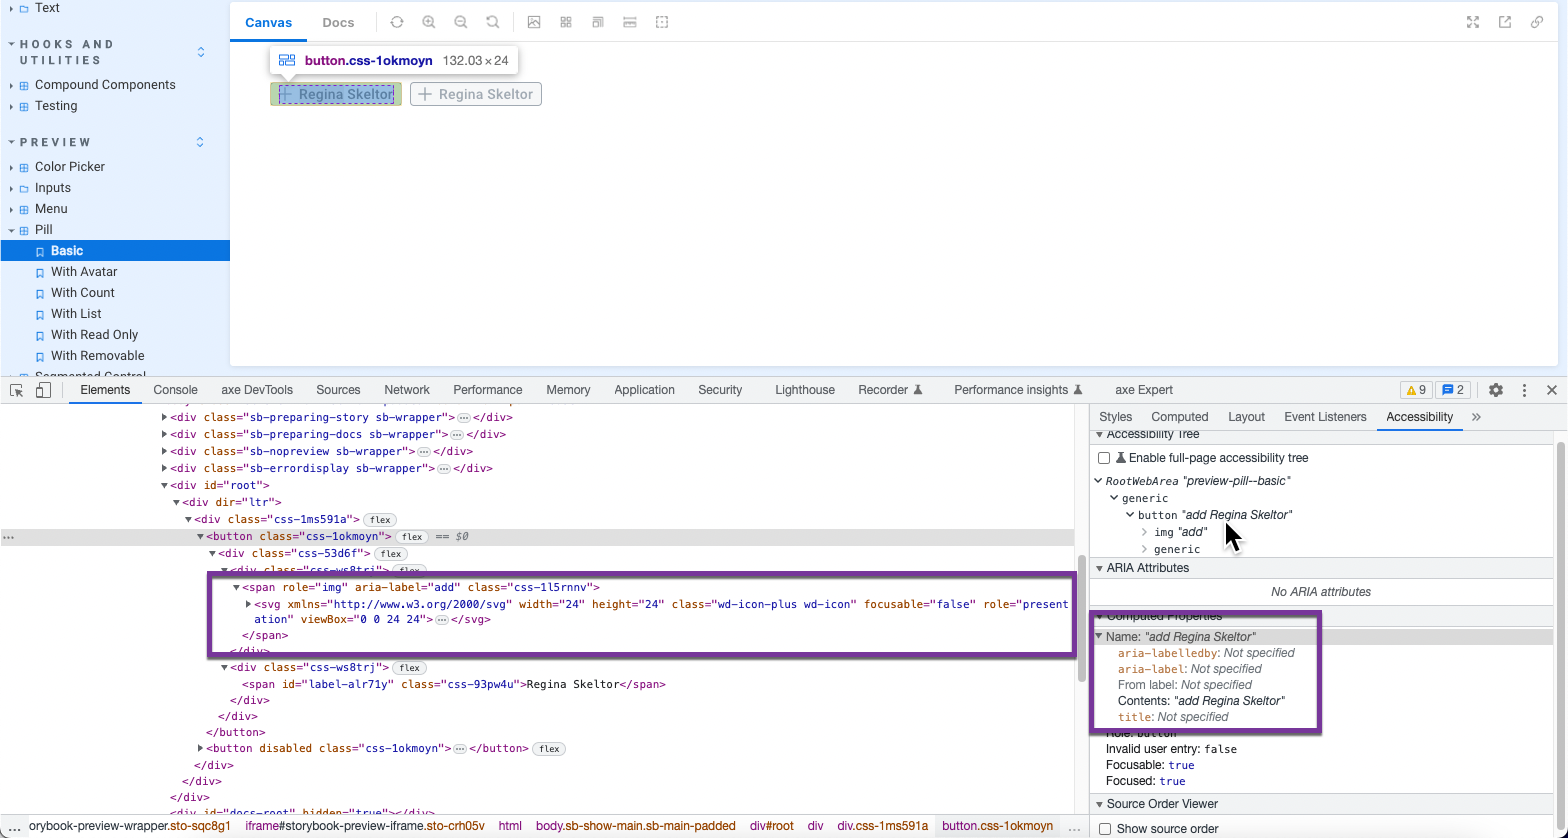Zoom out on the canvas
The image size is (1568, 838).
coord(461,22)
